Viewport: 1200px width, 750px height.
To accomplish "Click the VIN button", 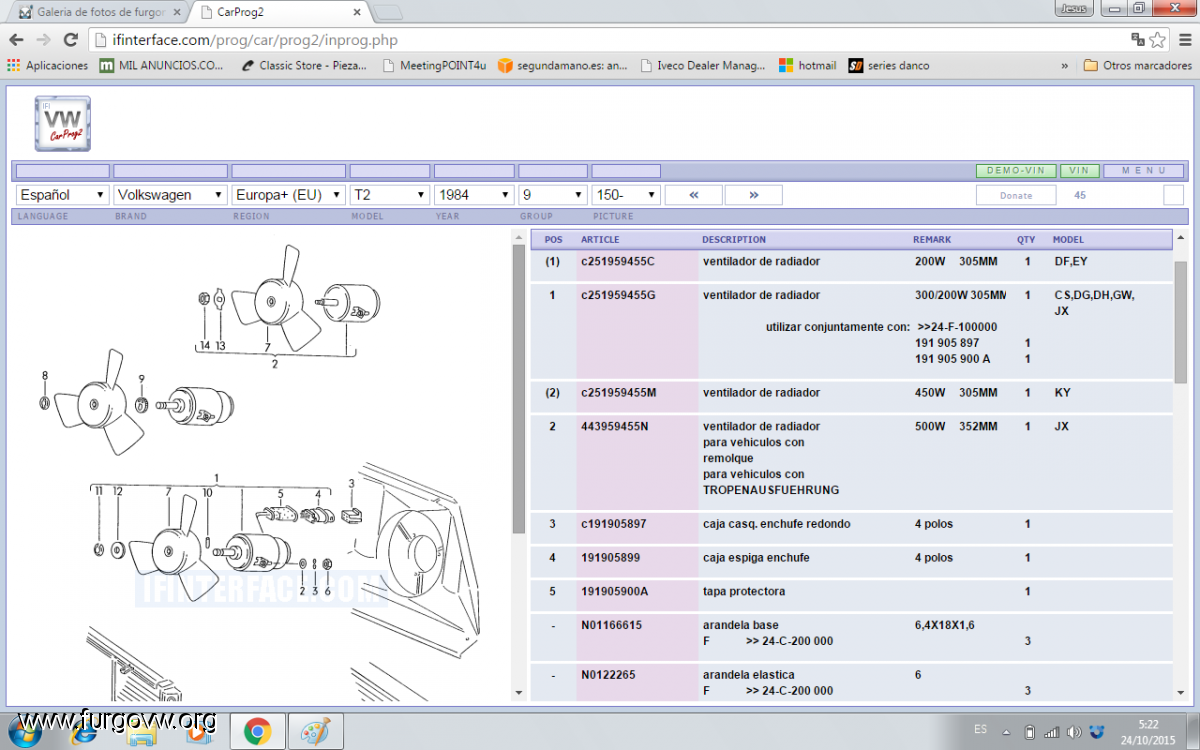I will point(1080,171).
